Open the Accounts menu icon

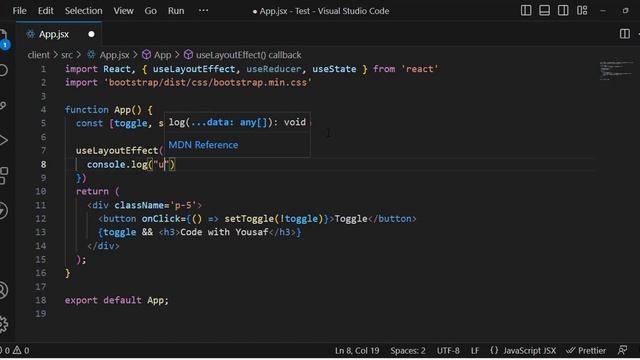coord(3,290)
